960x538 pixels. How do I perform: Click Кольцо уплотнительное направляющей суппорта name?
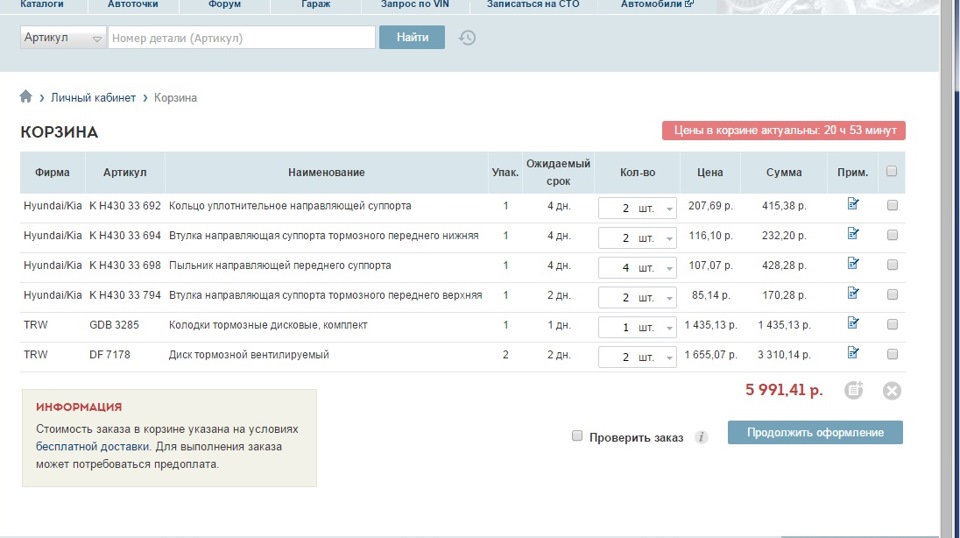[x=290, y=206]
